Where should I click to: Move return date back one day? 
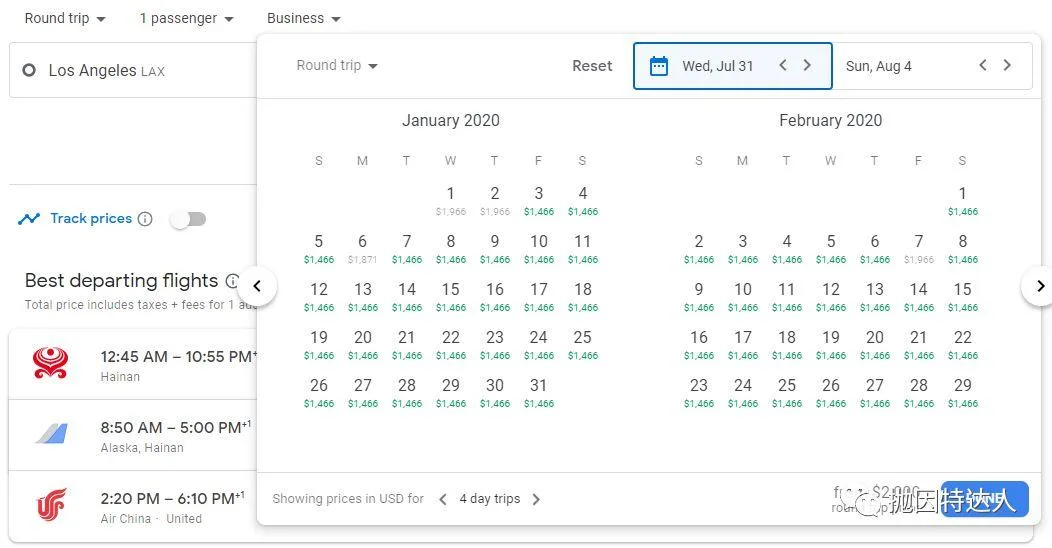point(982,66)
